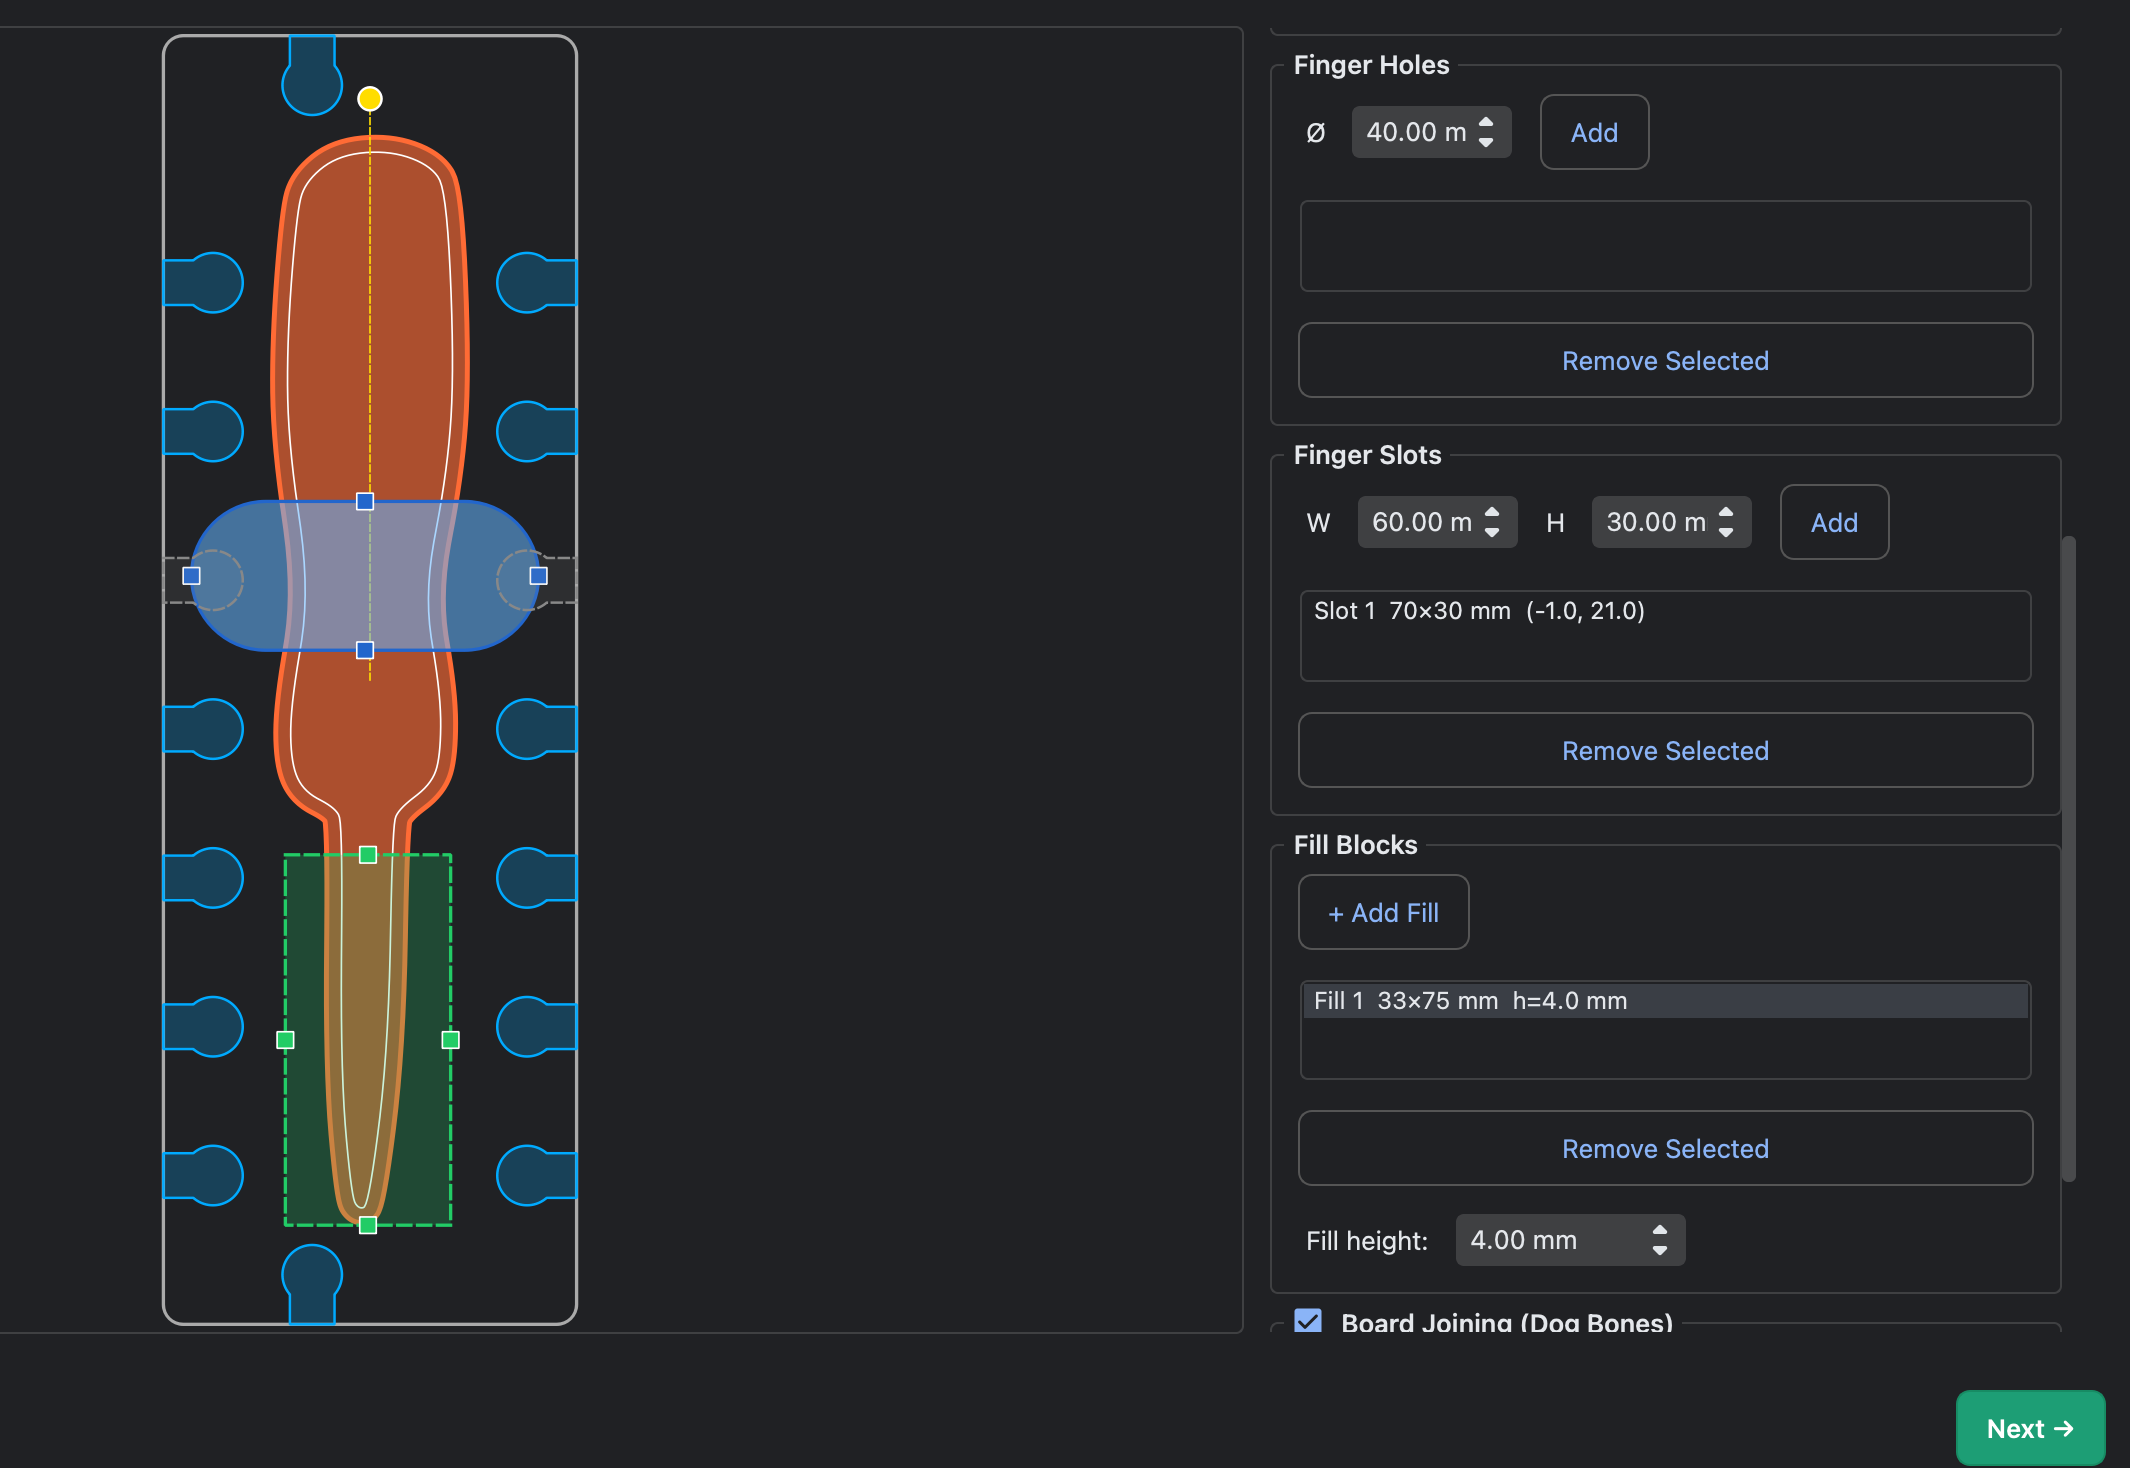
Task: Click Add button for finger holes
Action: point(1594,132)
